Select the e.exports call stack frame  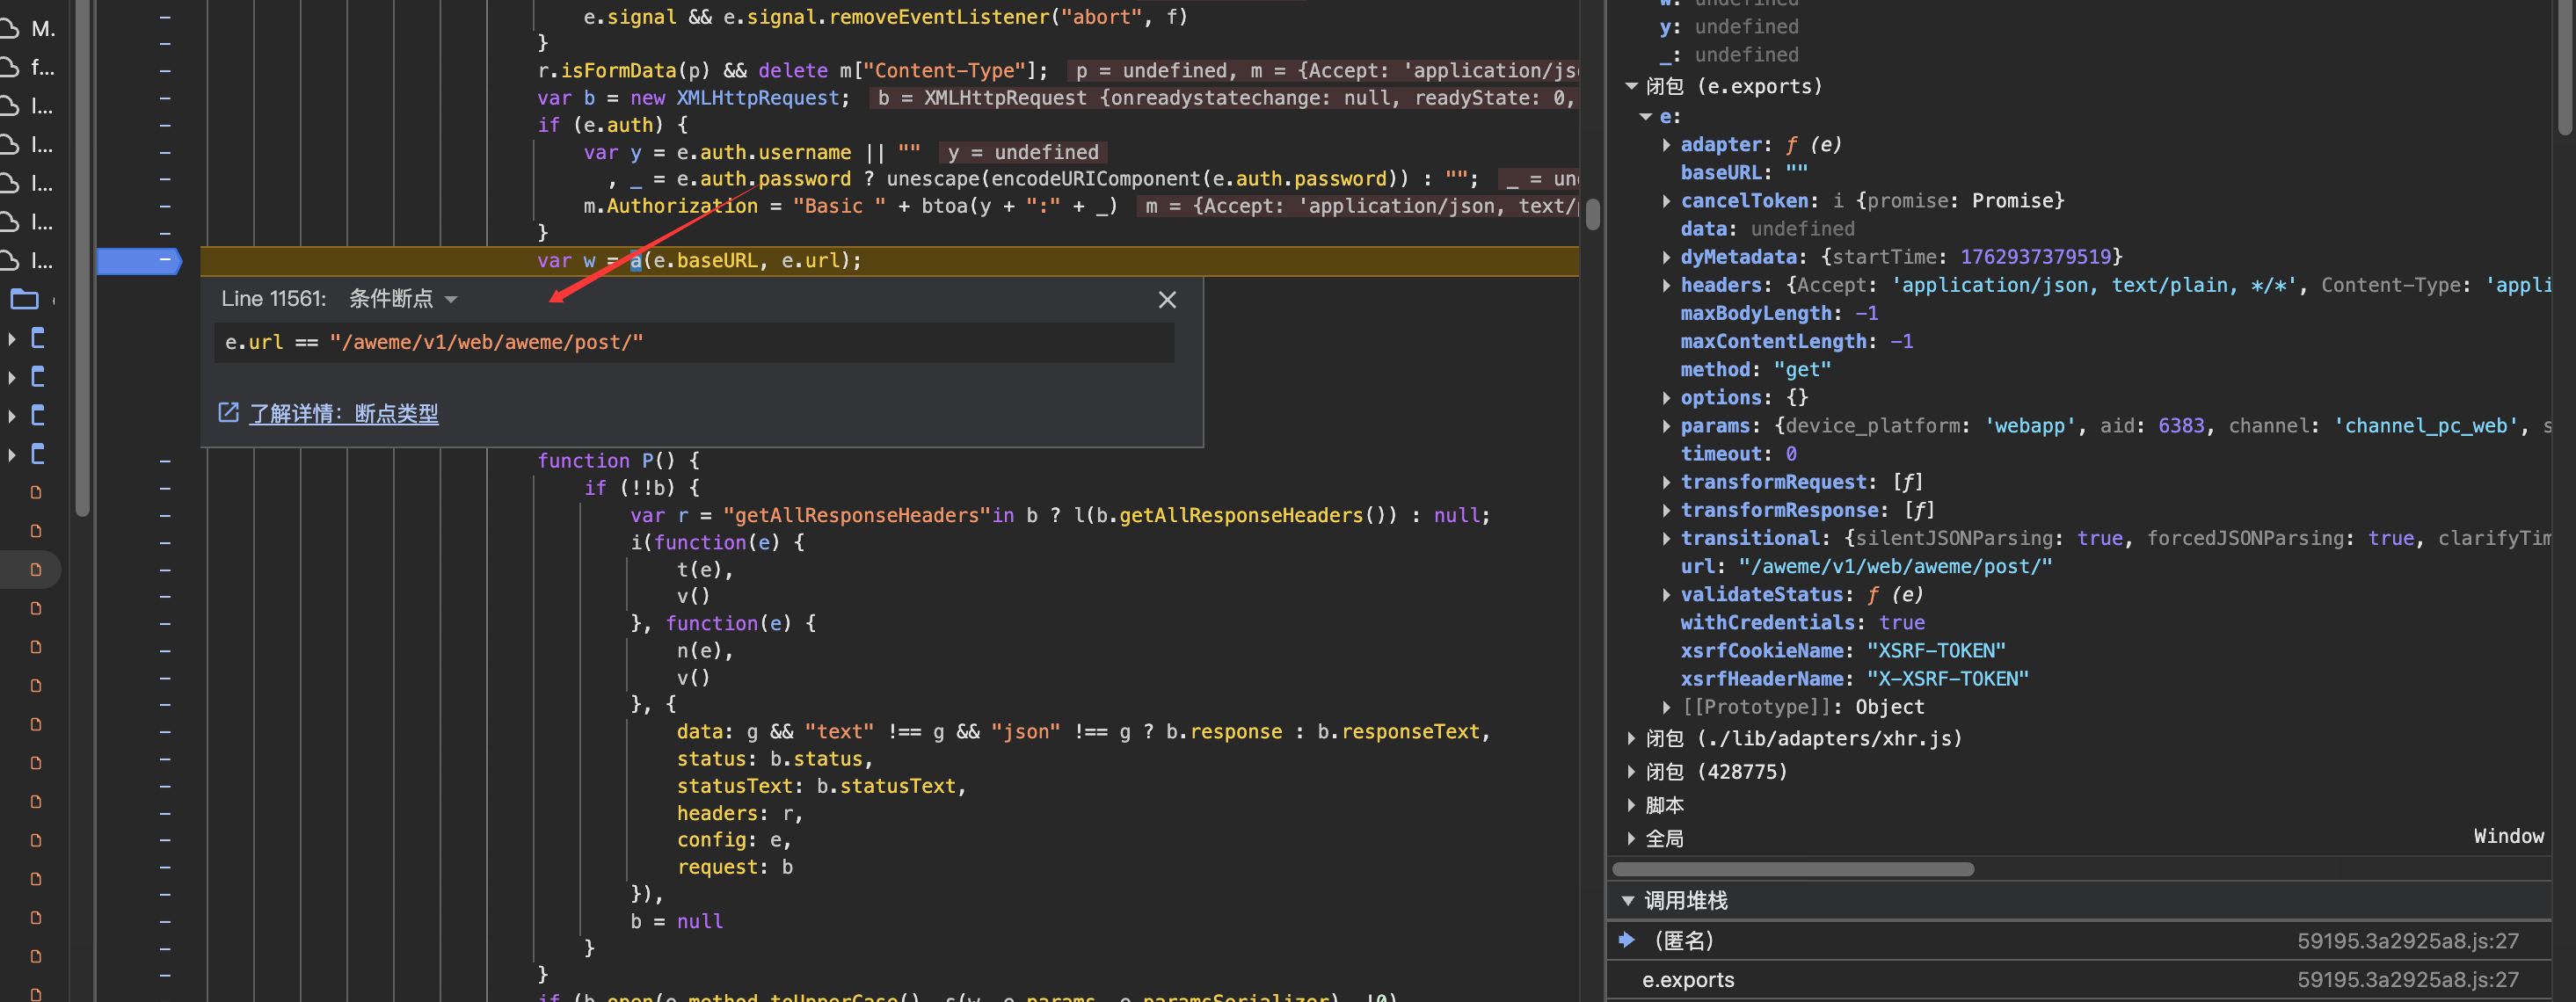(1688, 980)
